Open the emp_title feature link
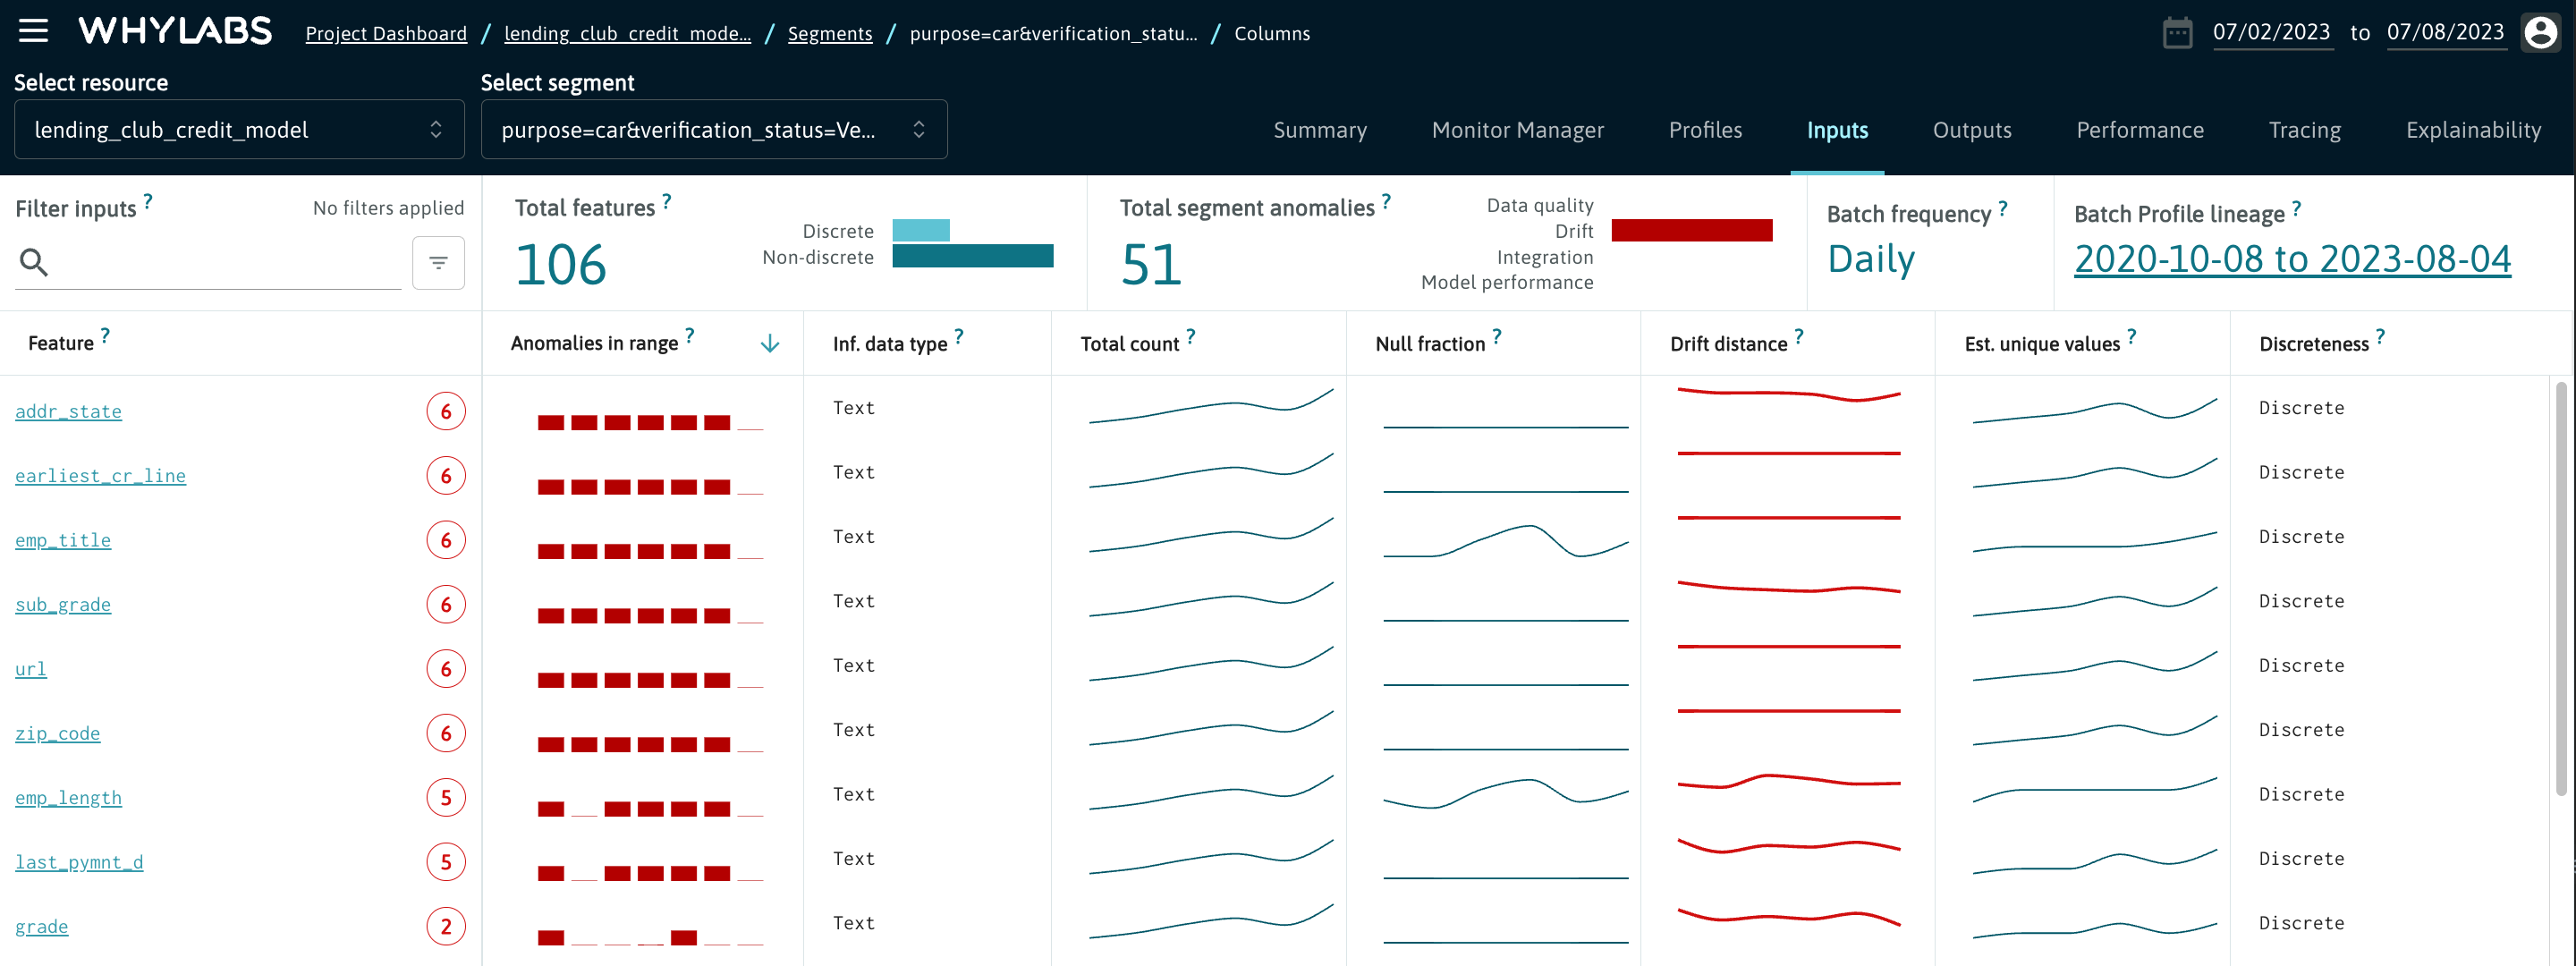Viewport: 2576px width, 966px height. tap(63, 541)
